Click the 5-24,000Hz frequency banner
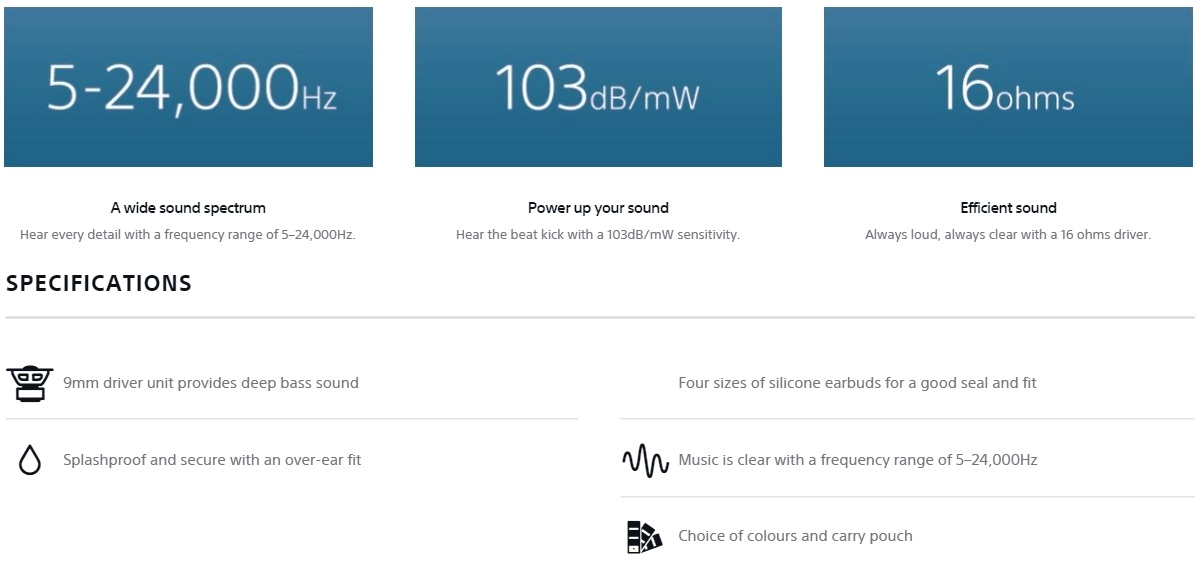The width and height of the screenshot is (1196, 568). click(188, 88)
